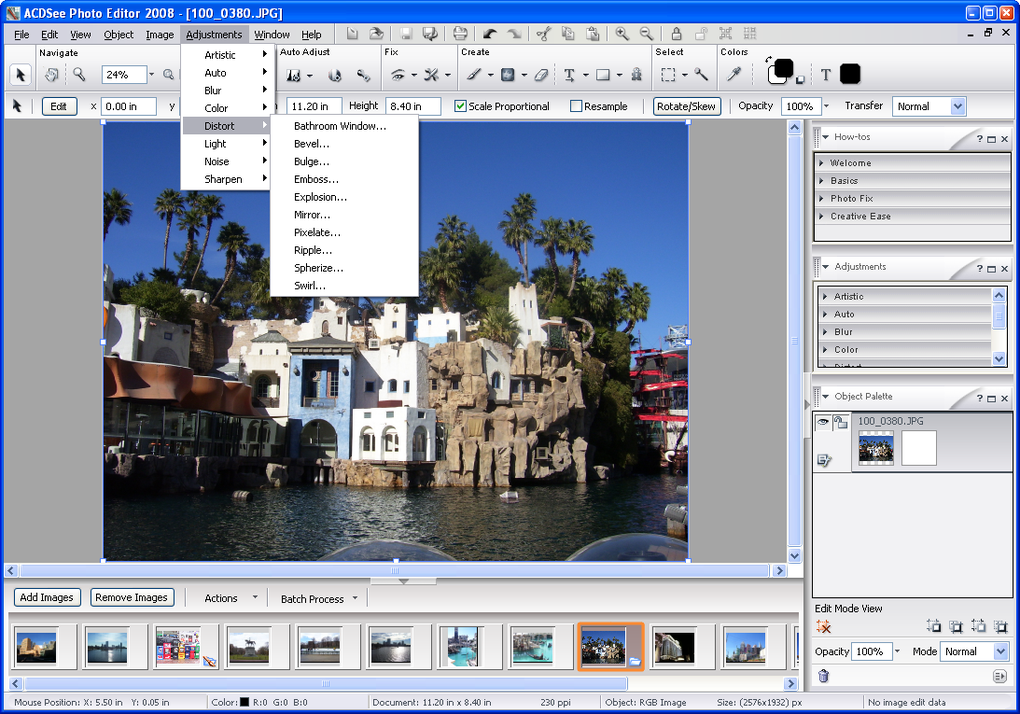Image resolution: width=1020 pixels, height=714 pixels.
Task: Enable the Resample checkbox
Action: (x=576, y=106)
